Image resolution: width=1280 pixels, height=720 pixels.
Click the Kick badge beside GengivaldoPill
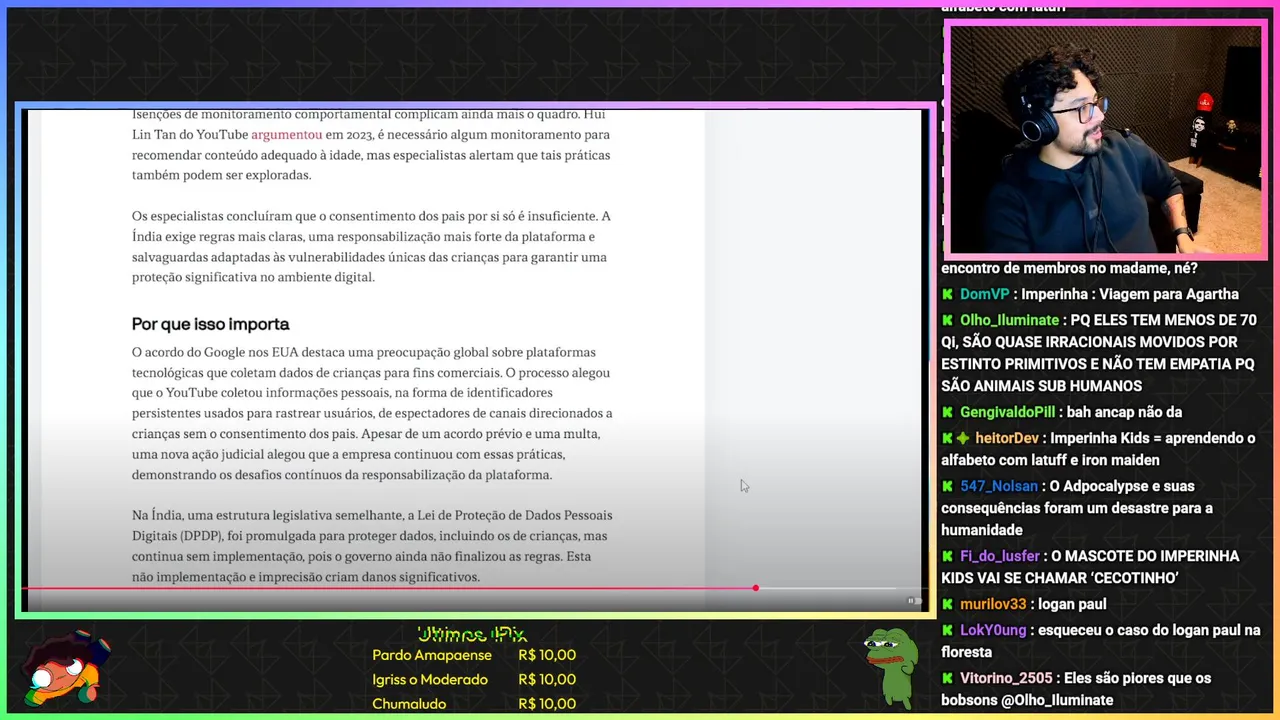click(947, 412)
